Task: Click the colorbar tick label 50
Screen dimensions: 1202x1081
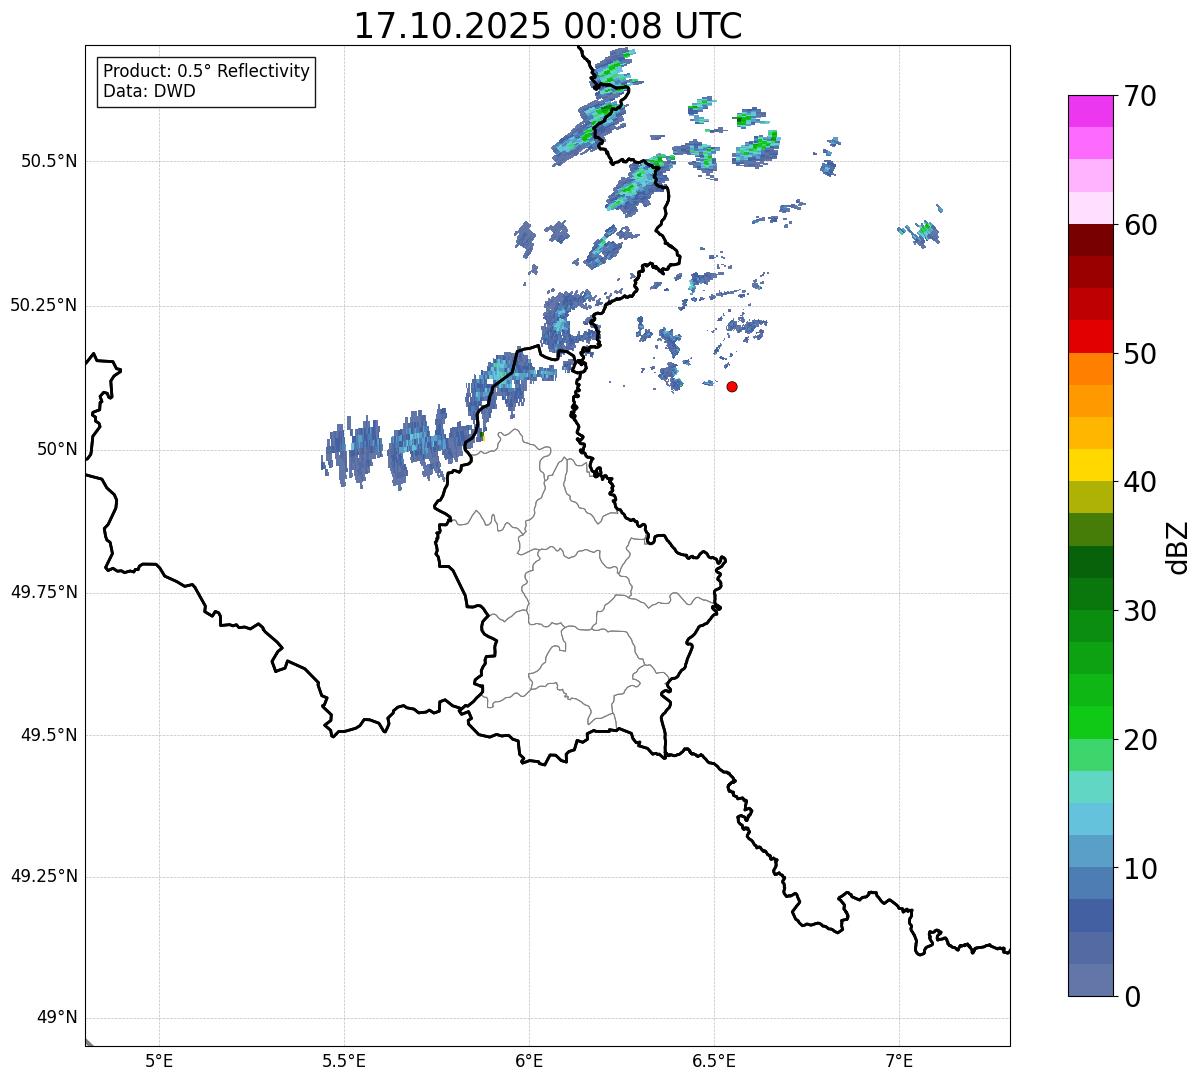Action: [x=1141, y=355]
